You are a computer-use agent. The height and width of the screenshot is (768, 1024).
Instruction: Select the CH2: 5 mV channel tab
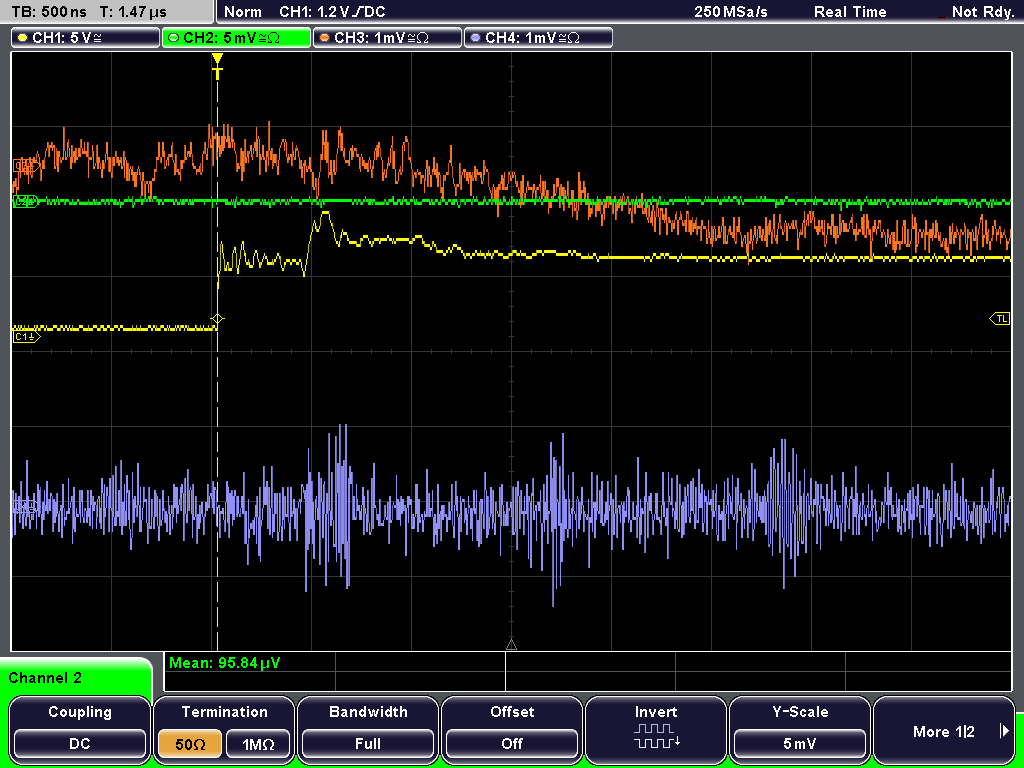236,38
